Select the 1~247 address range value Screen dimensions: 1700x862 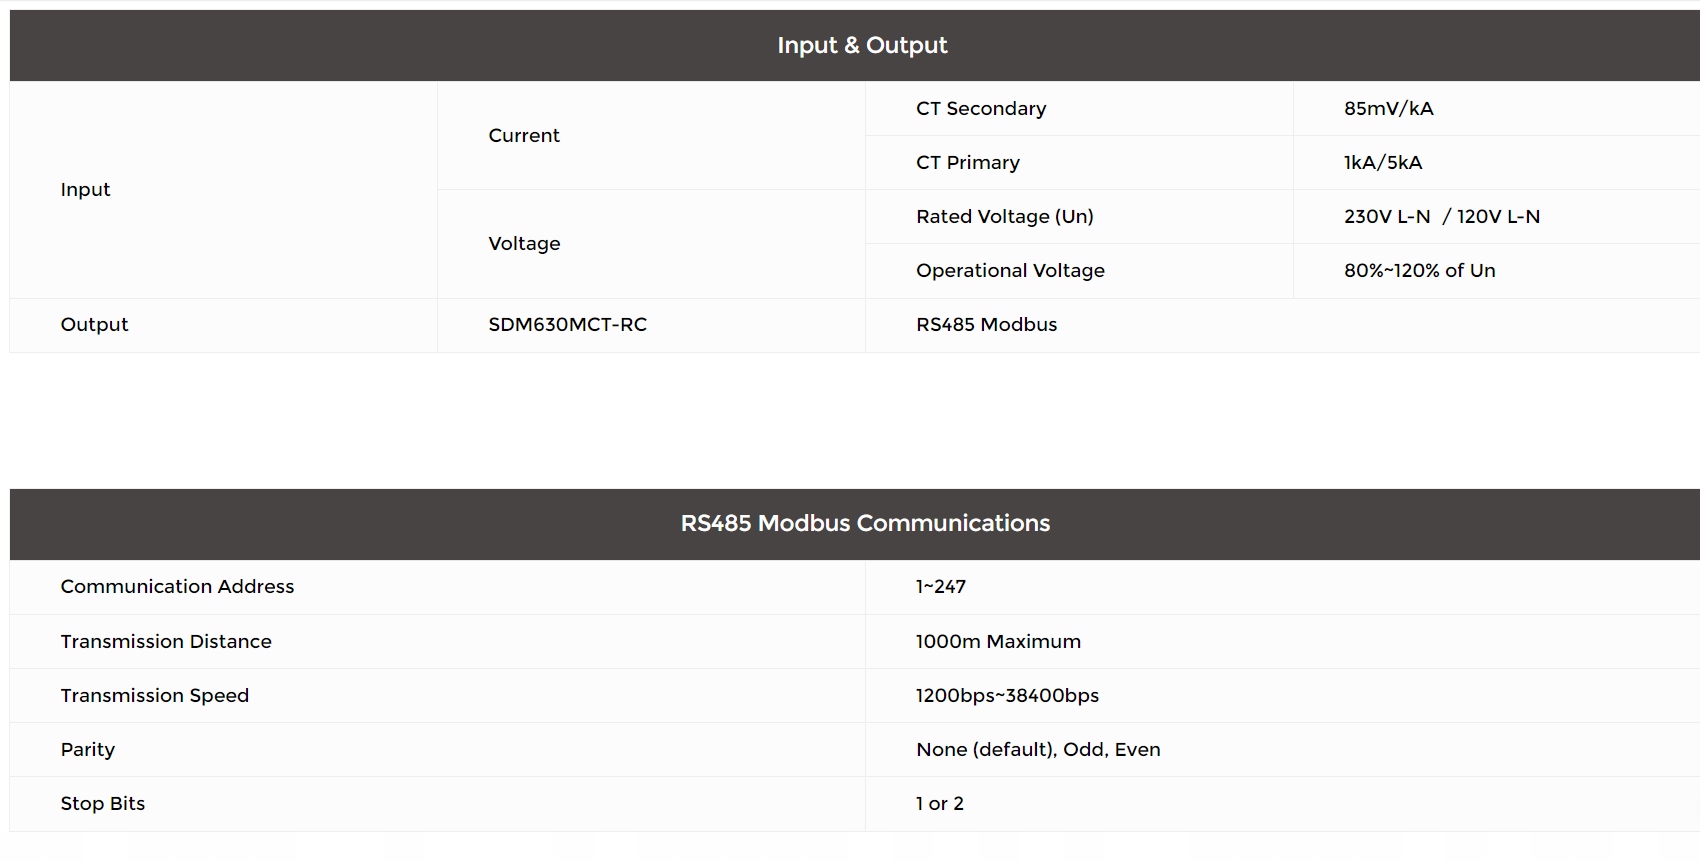[x=940, y=586]
